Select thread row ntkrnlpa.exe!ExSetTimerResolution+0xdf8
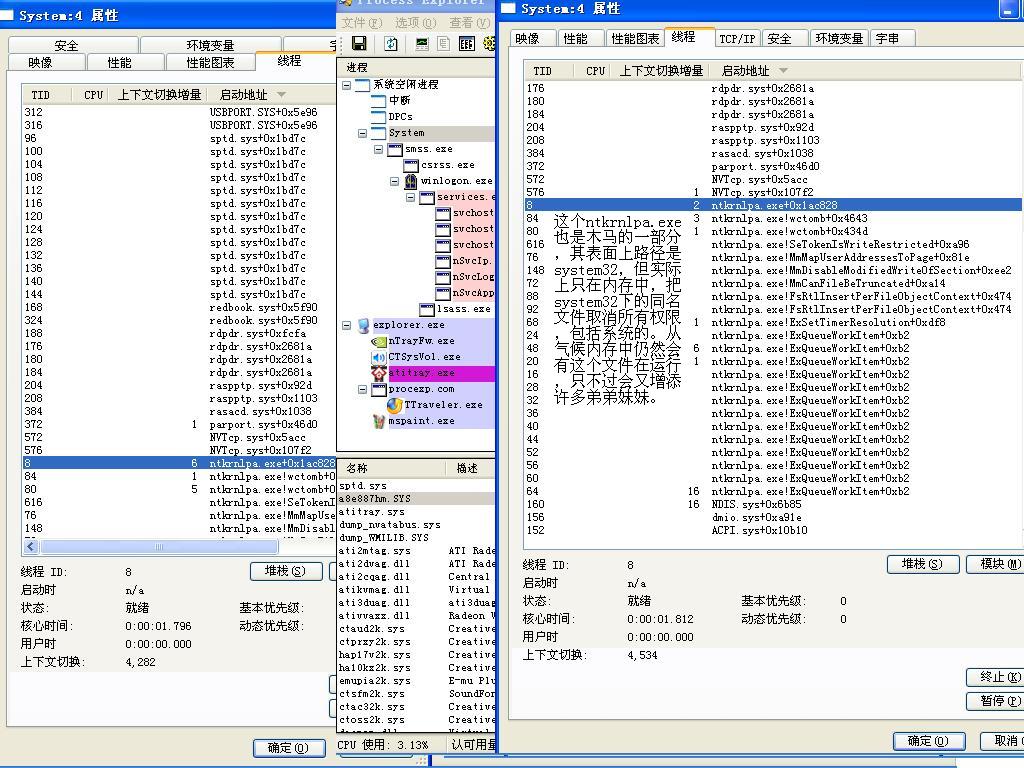 [773, 323]
